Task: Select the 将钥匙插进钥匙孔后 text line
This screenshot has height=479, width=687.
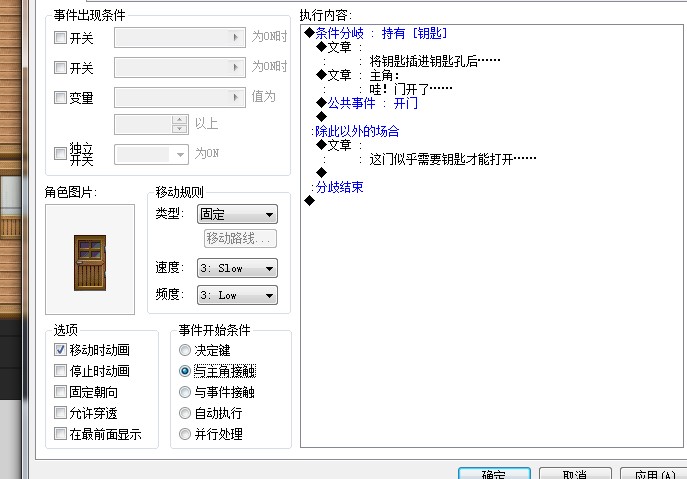Action: tap(435, 61)
